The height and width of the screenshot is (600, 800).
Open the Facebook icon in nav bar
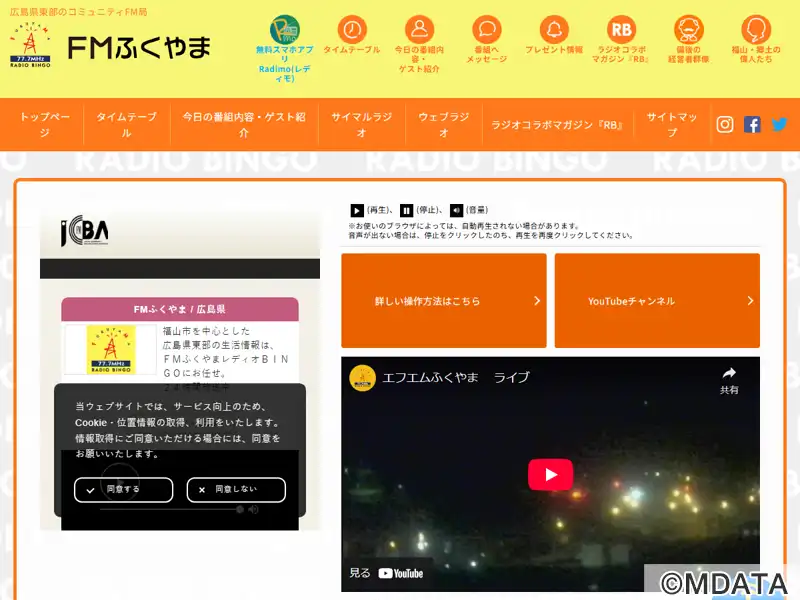[x=752, y=124]
